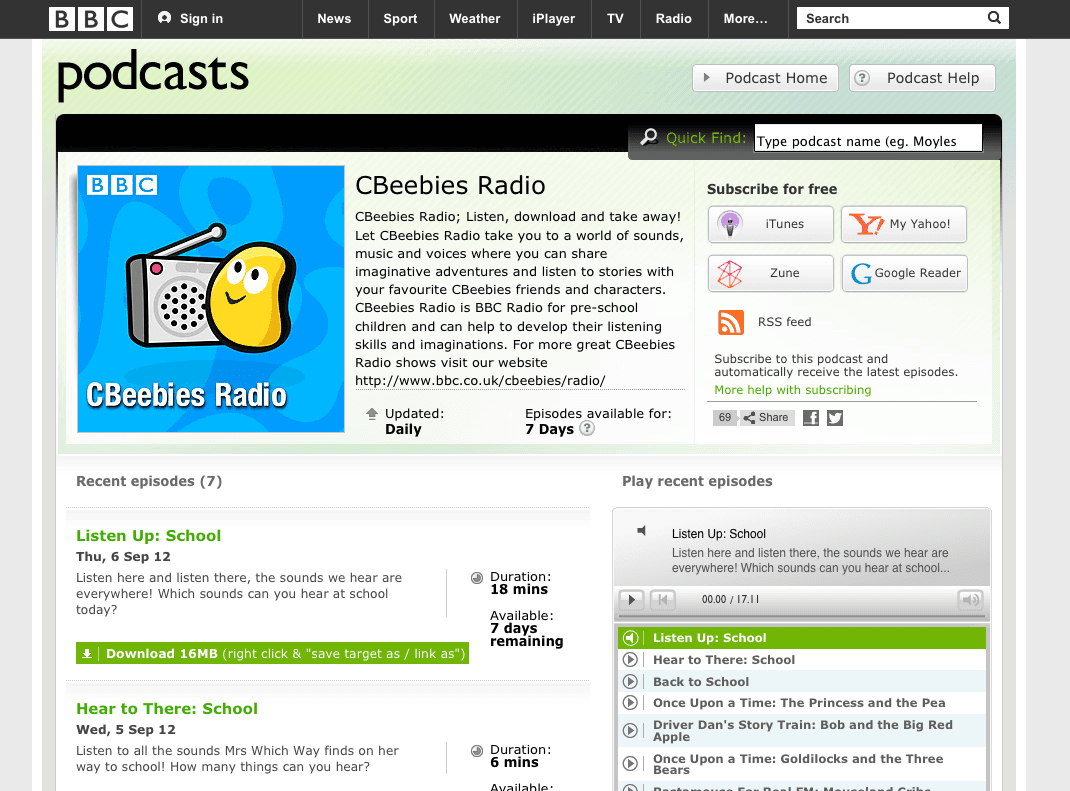This screenshot has height=791, width=1070.
Task: Play Back to School in playlist
Action: (x=802, y=681)
